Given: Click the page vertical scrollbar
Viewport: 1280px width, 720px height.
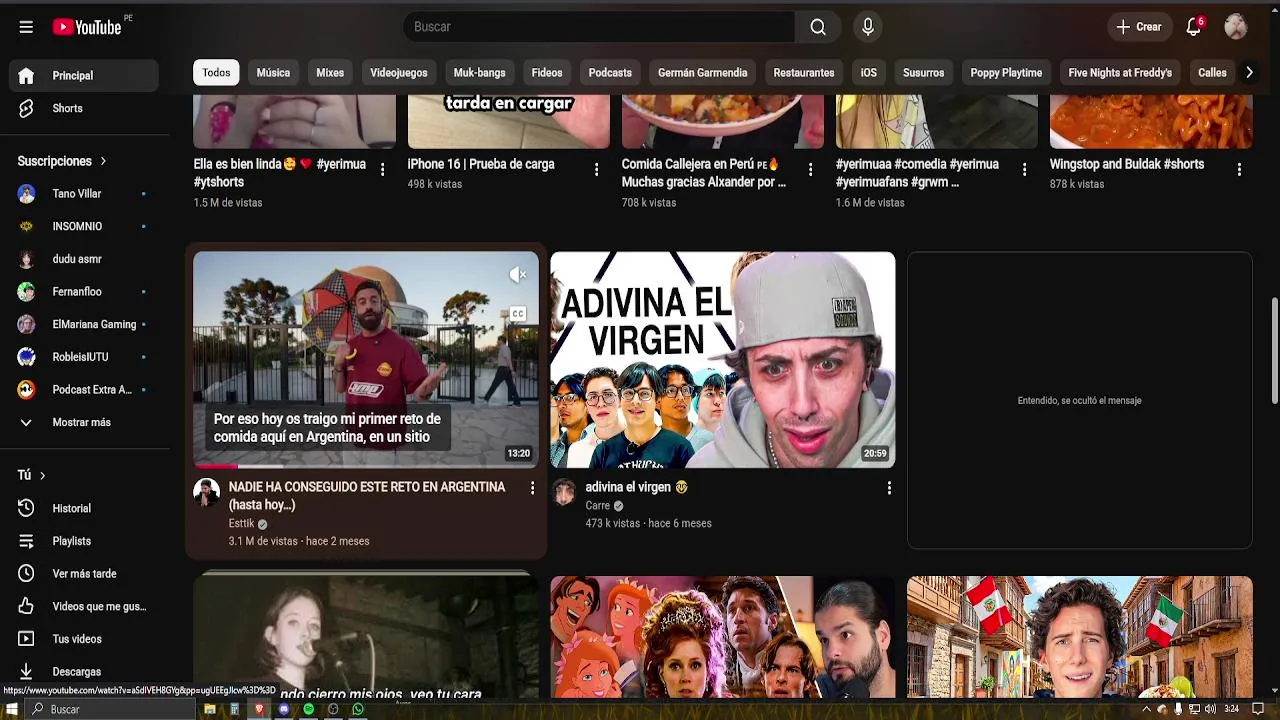Looking at the screenshot, I should [1274, 350].
